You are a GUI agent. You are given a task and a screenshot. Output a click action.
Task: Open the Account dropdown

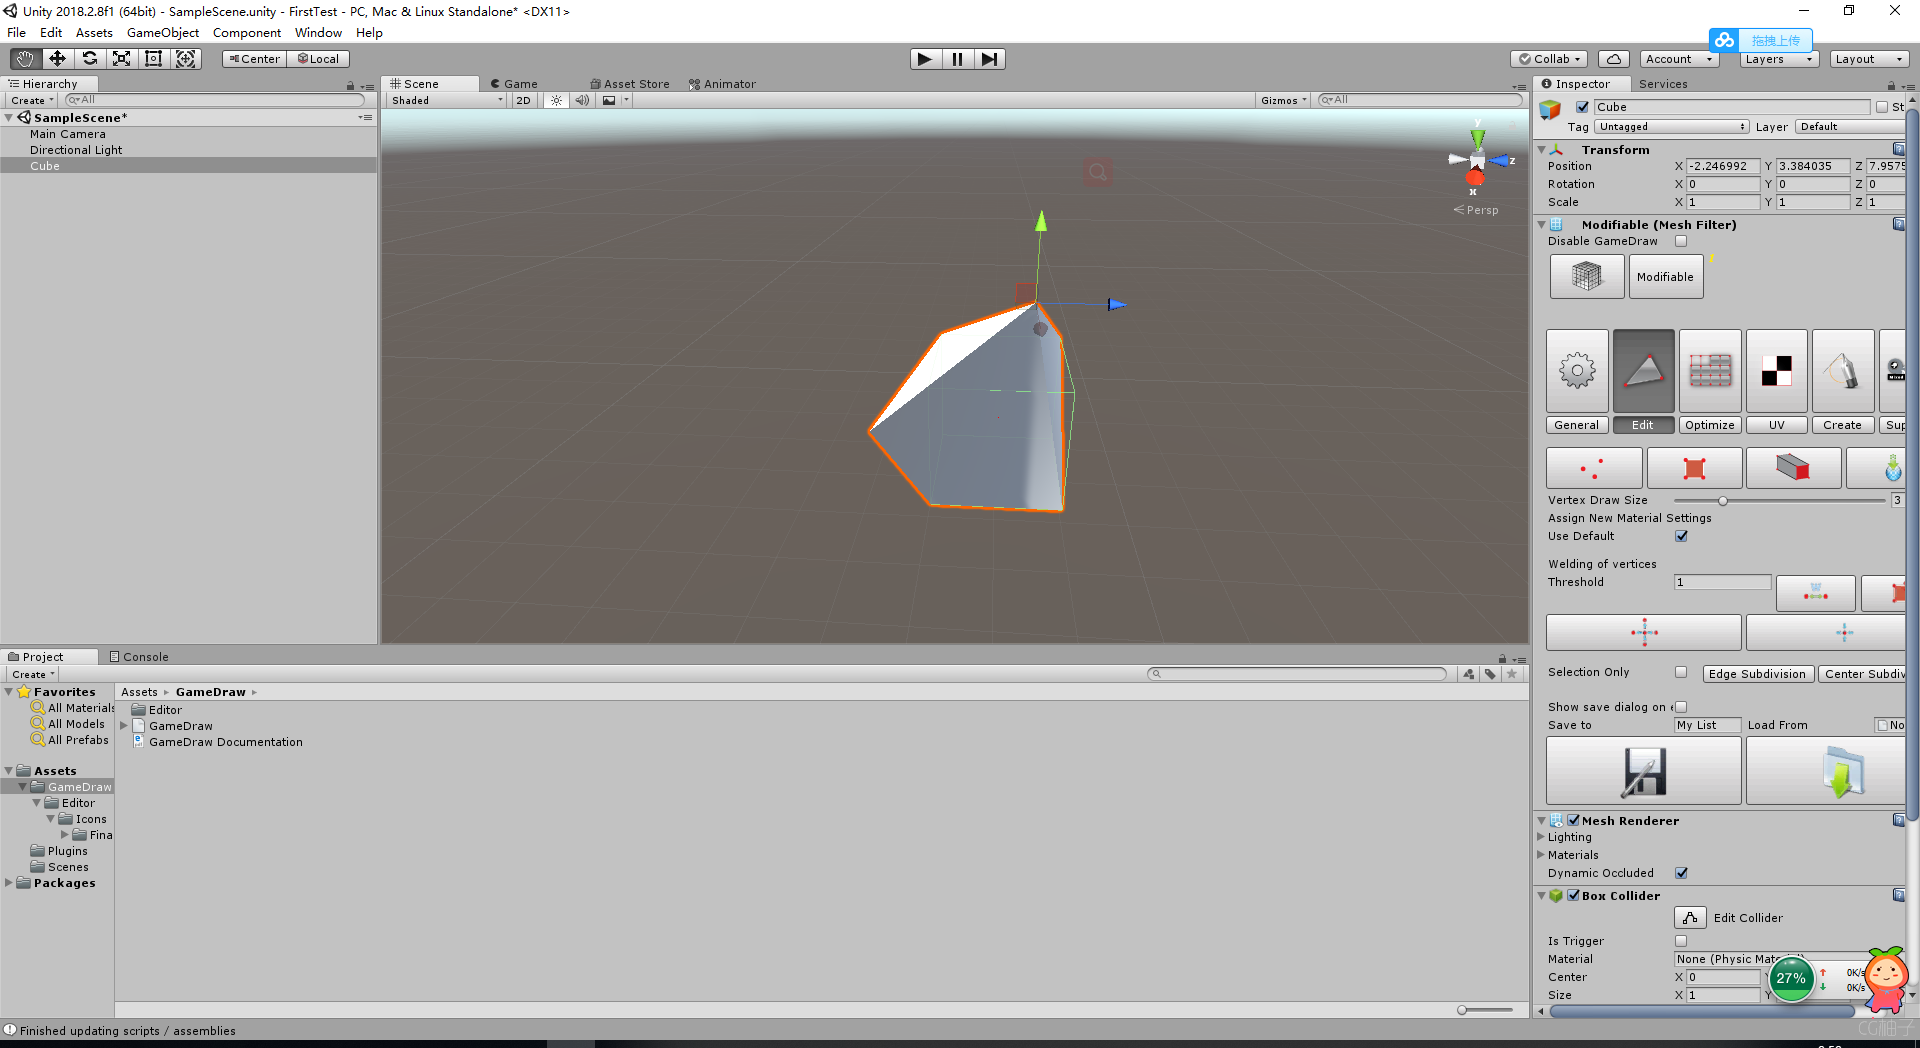click(1679, 59)
